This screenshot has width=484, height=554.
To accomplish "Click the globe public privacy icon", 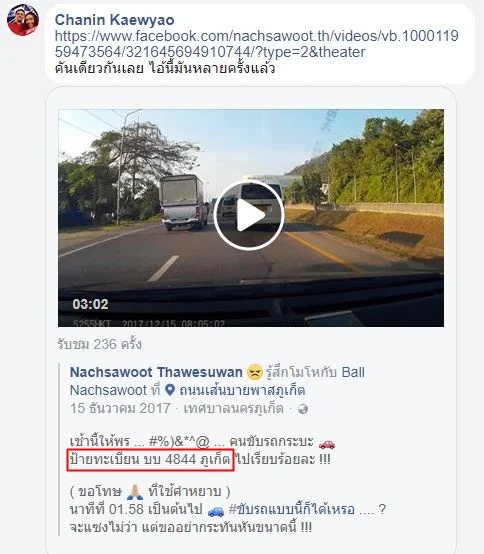I will 303,409.
